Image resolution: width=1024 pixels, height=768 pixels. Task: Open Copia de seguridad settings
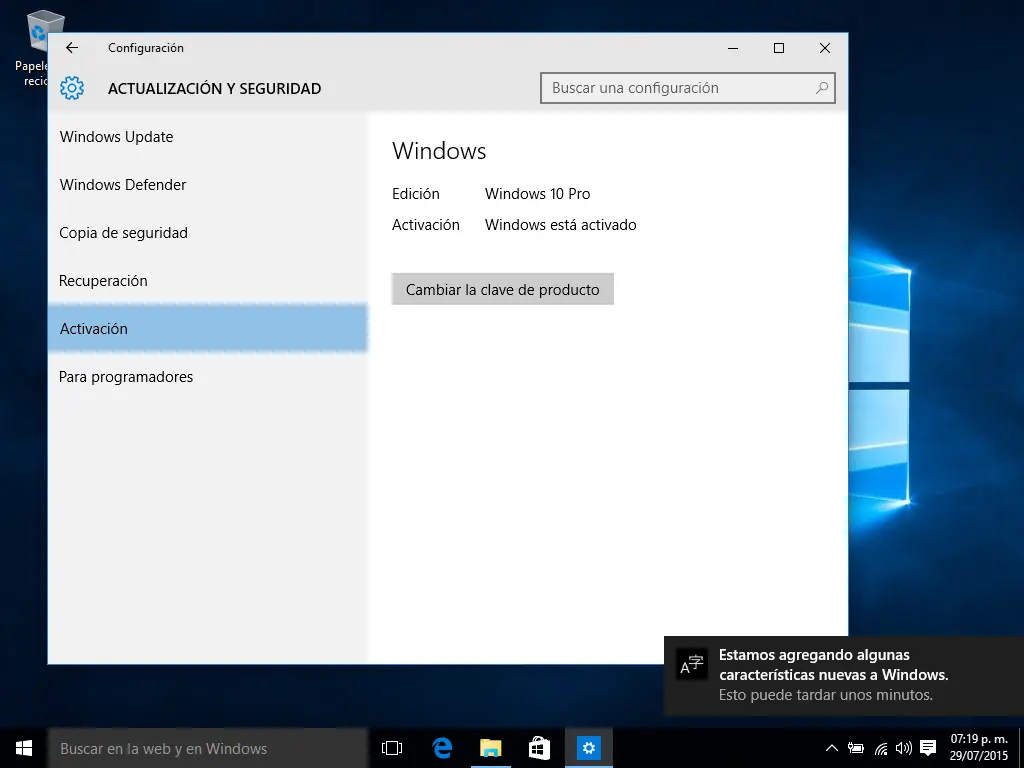pyautogui.click(x=208, y=233)
